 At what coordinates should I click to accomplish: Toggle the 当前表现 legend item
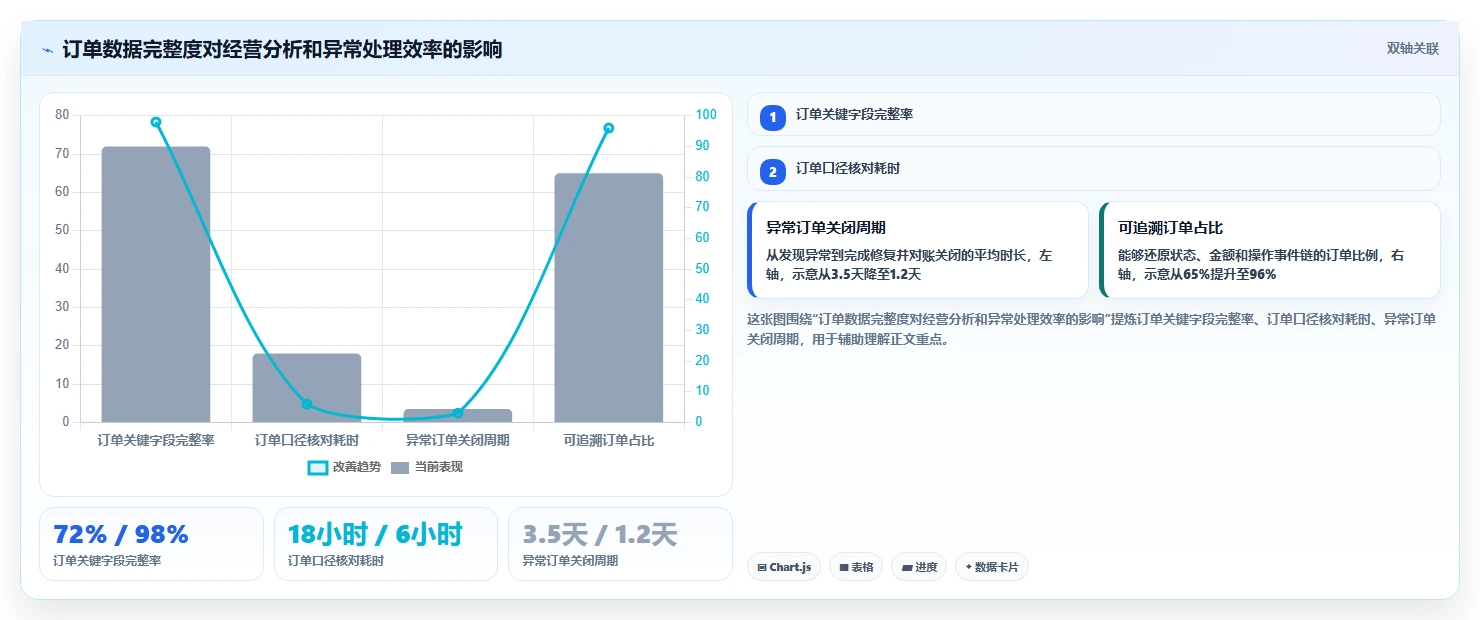(x=426, y=467)
